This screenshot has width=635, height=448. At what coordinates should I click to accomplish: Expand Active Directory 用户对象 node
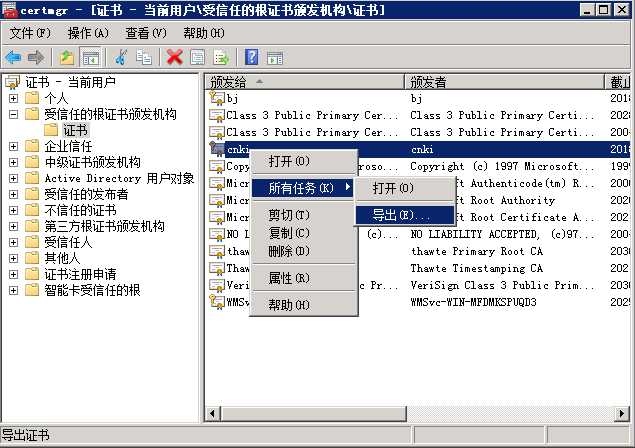(13, 179)
